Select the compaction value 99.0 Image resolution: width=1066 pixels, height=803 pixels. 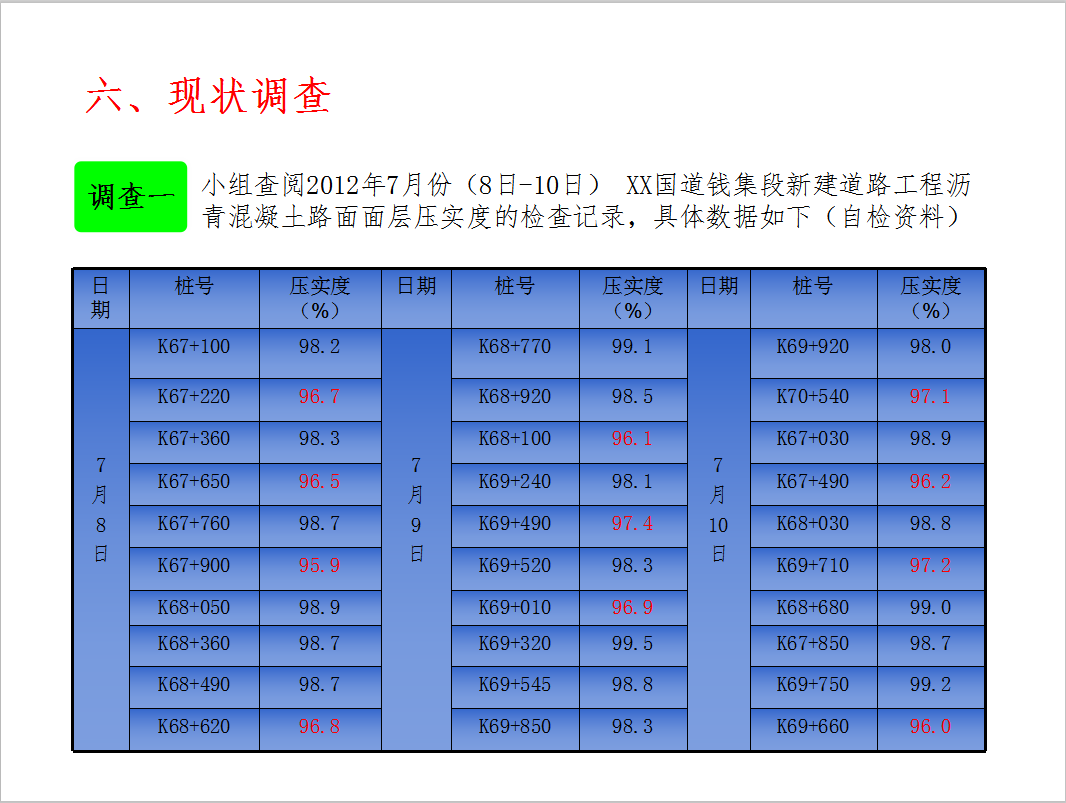[931, 607]
